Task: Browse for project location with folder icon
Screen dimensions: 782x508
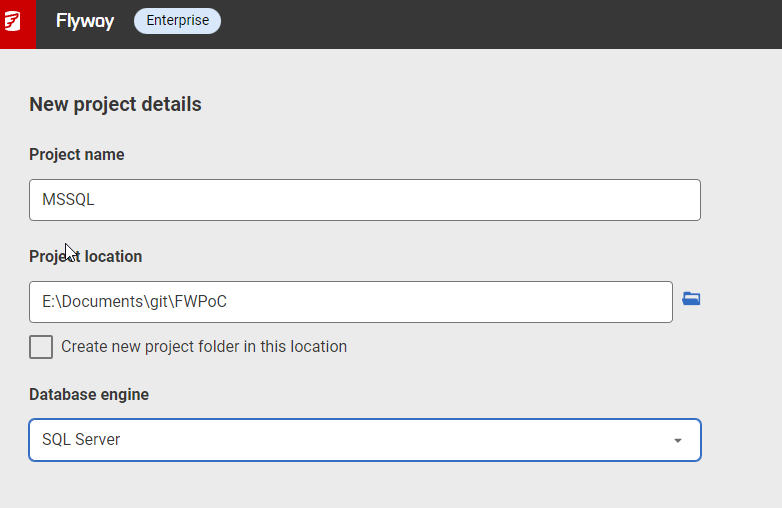Action: 691,298
